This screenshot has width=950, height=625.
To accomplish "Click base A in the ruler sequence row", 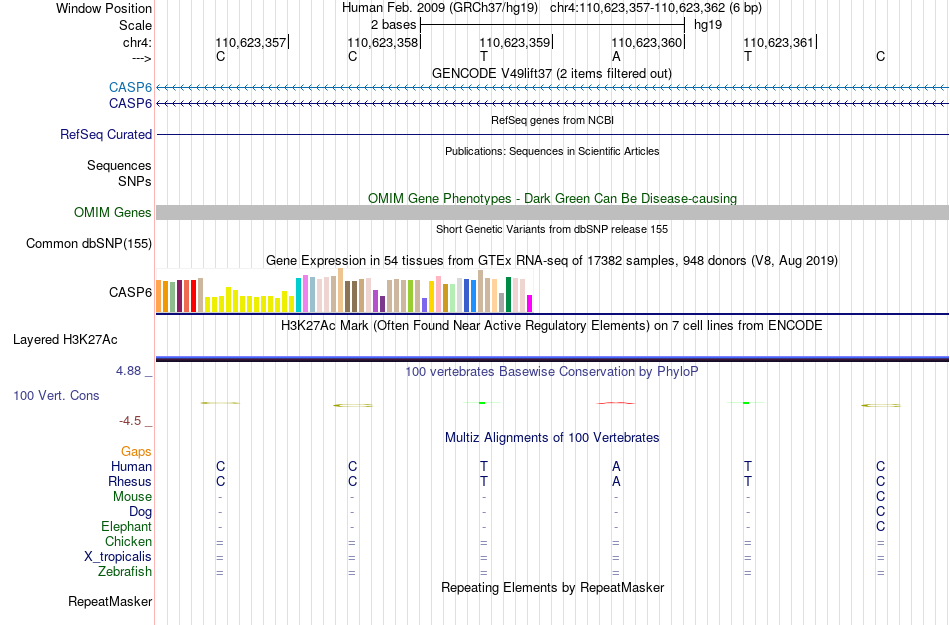I will [x=616, y=56].
